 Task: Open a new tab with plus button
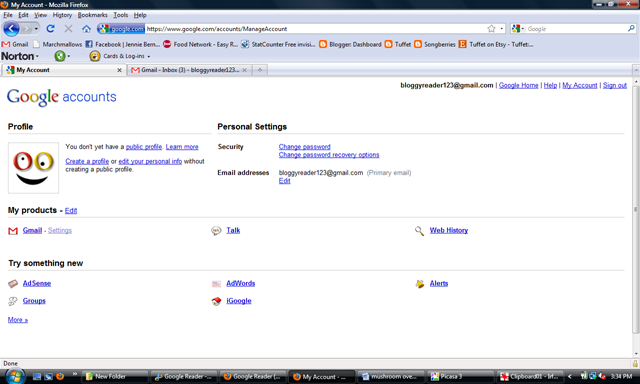point(260,70)
